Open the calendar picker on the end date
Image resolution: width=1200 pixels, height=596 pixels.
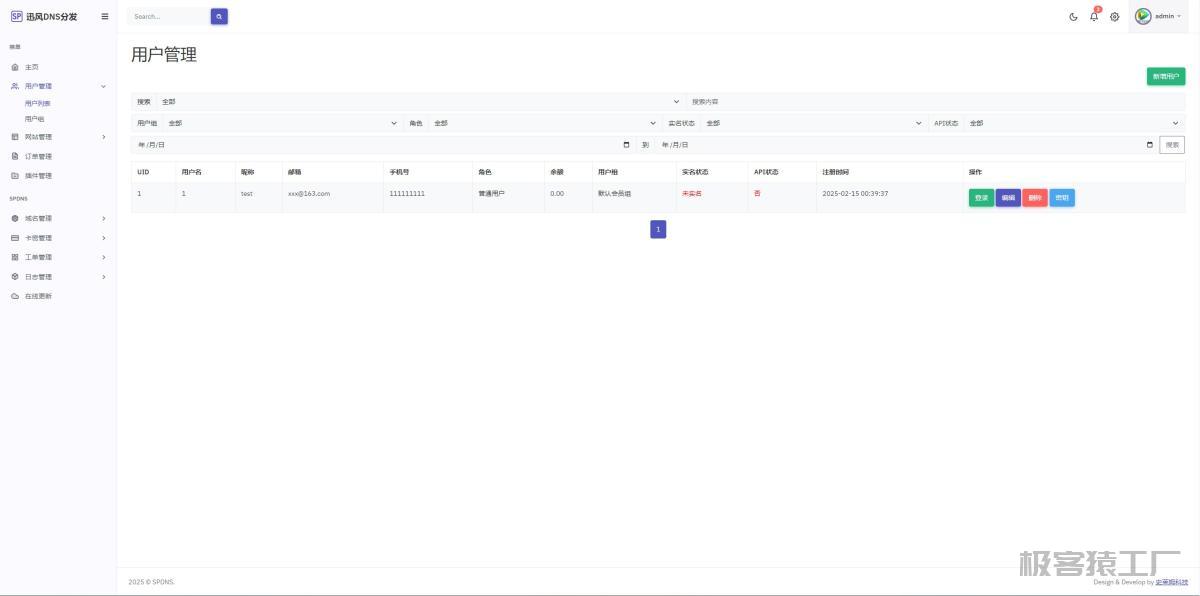click(1149, 145)
